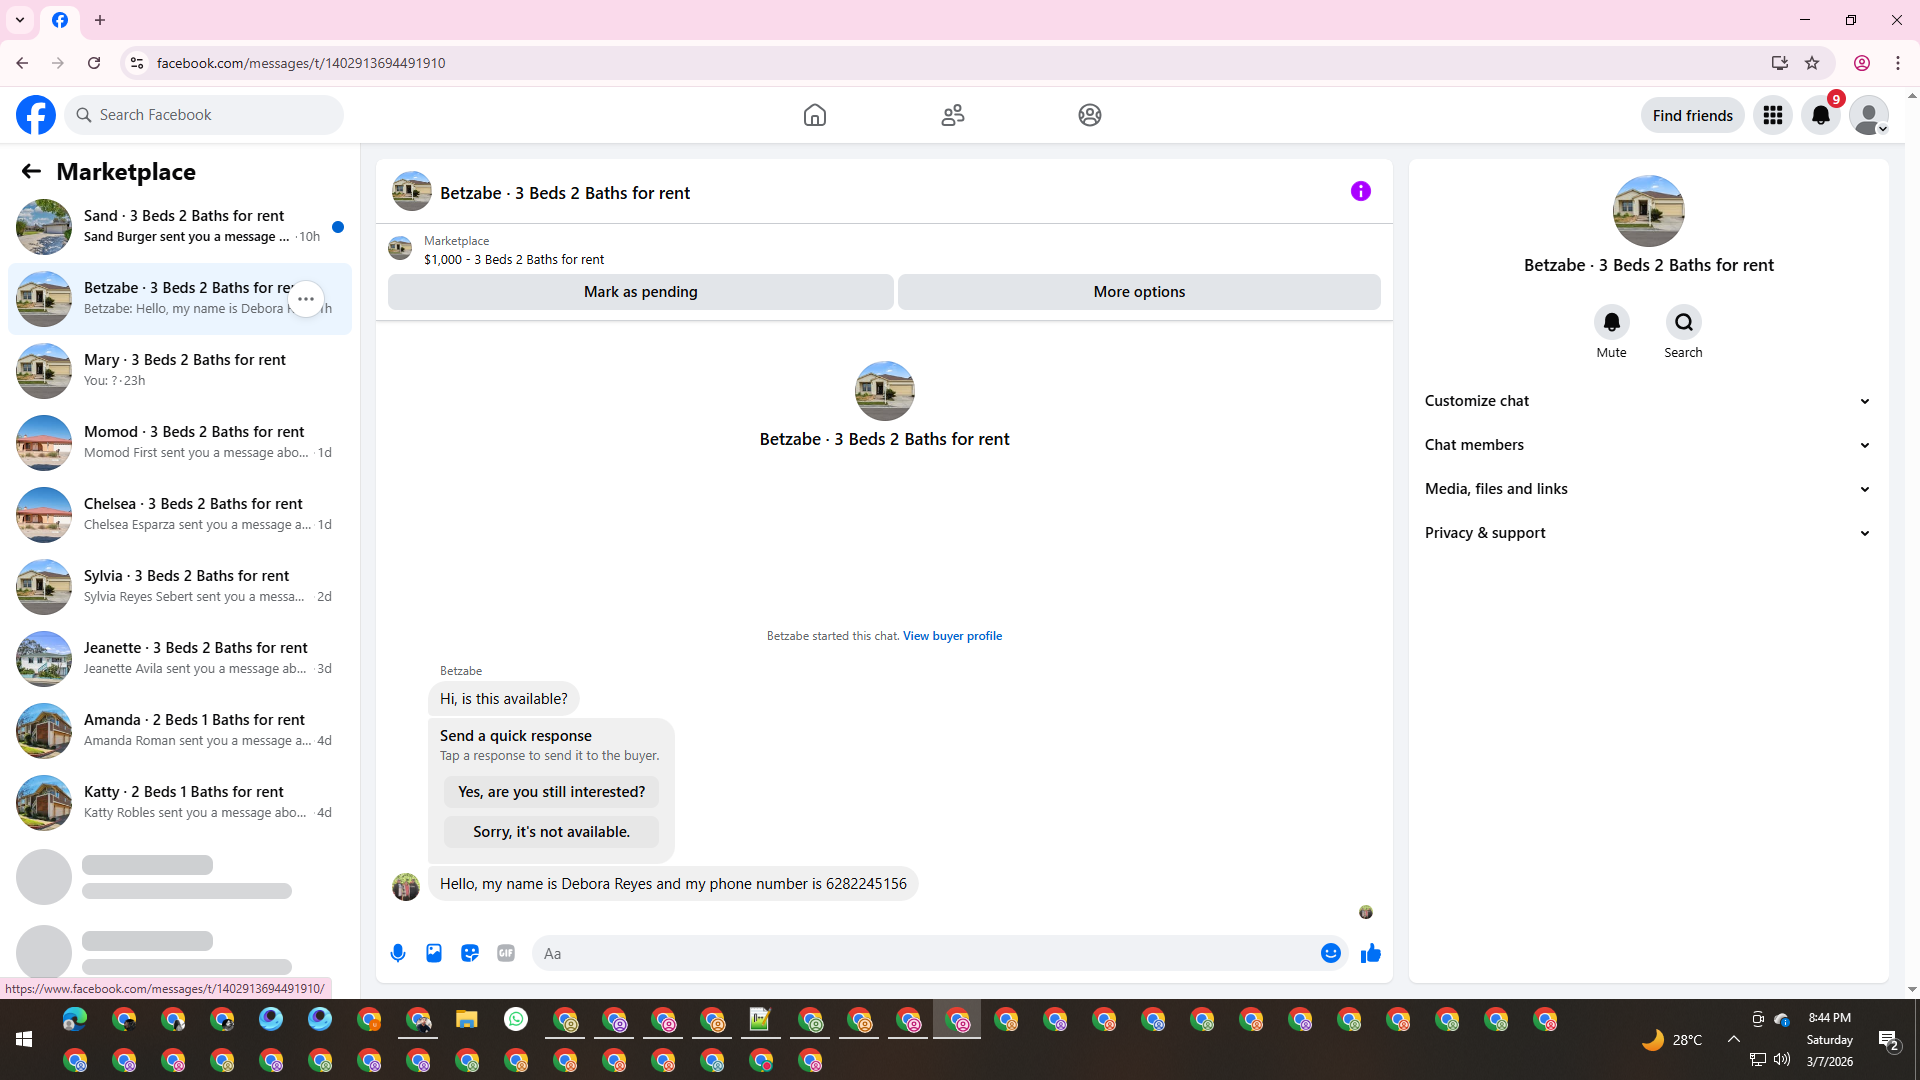The image size is (1920, 1080).
Task: Click Find friends button
Action: pyautogui.click(x=1692, y=115)
